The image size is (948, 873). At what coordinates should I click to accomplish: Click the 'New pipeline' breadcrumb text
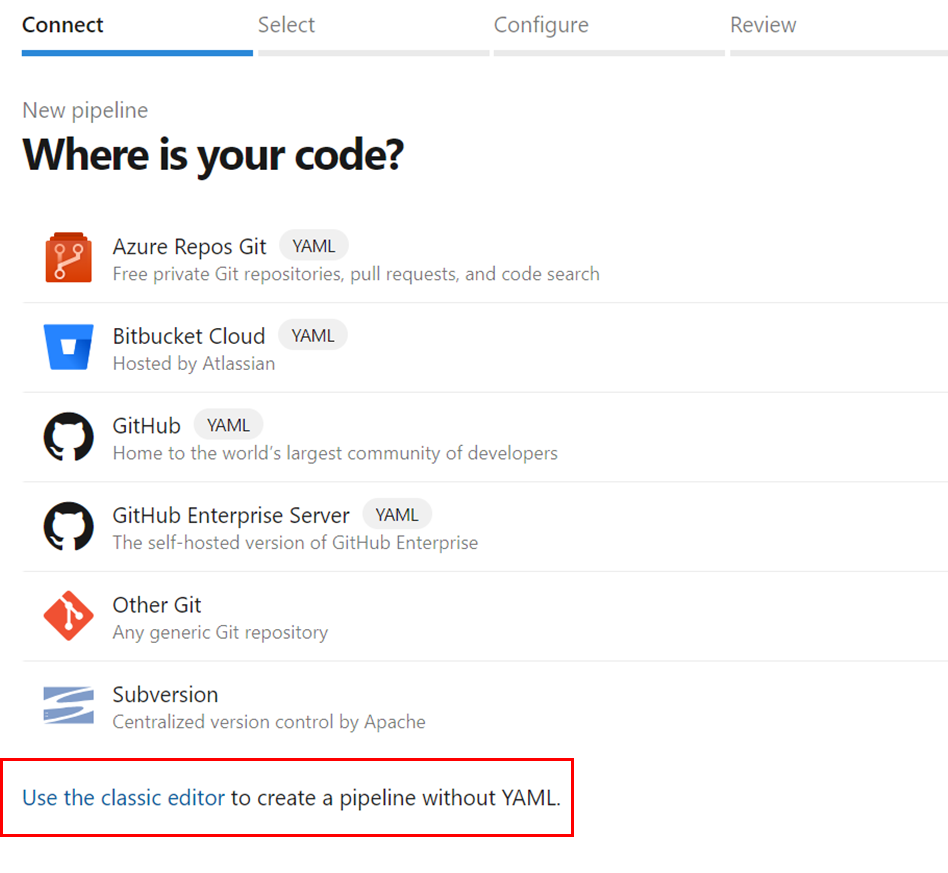tap(85, 110)
